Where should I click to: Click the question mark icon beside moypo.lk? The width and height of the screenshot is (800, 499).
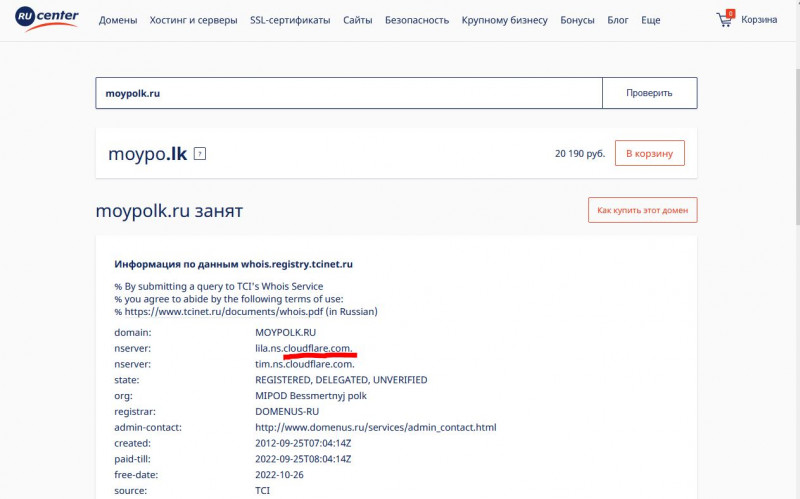pos(200,154)
